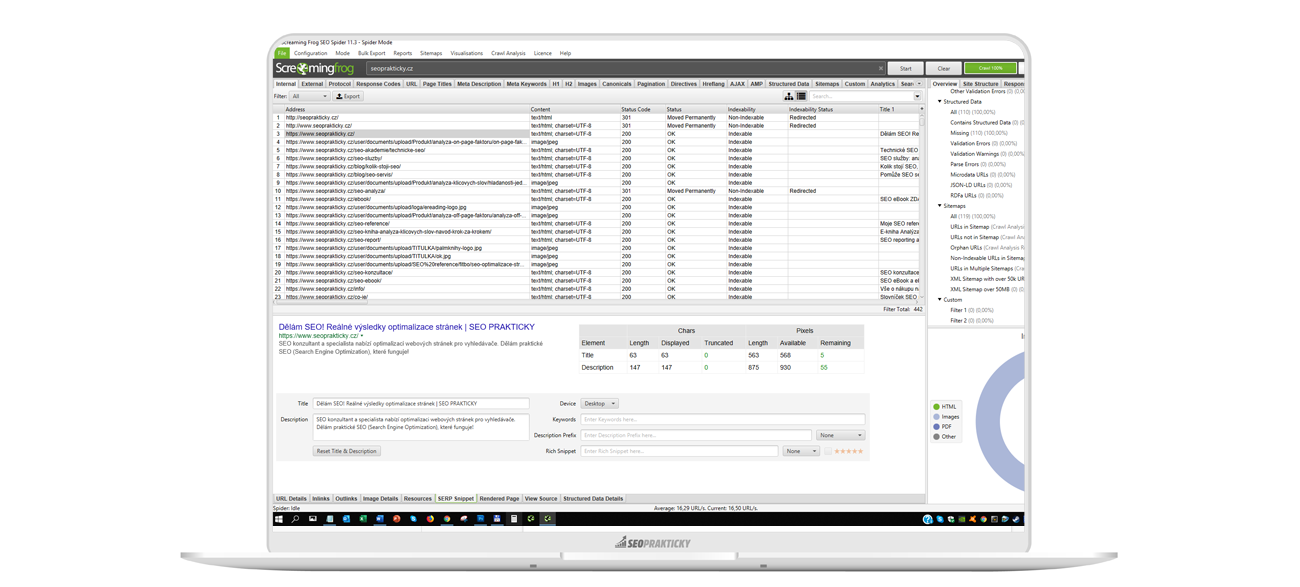
Task: Open Outlook from the taskbar
Action: pyautogui.click(x=346, y=519)
